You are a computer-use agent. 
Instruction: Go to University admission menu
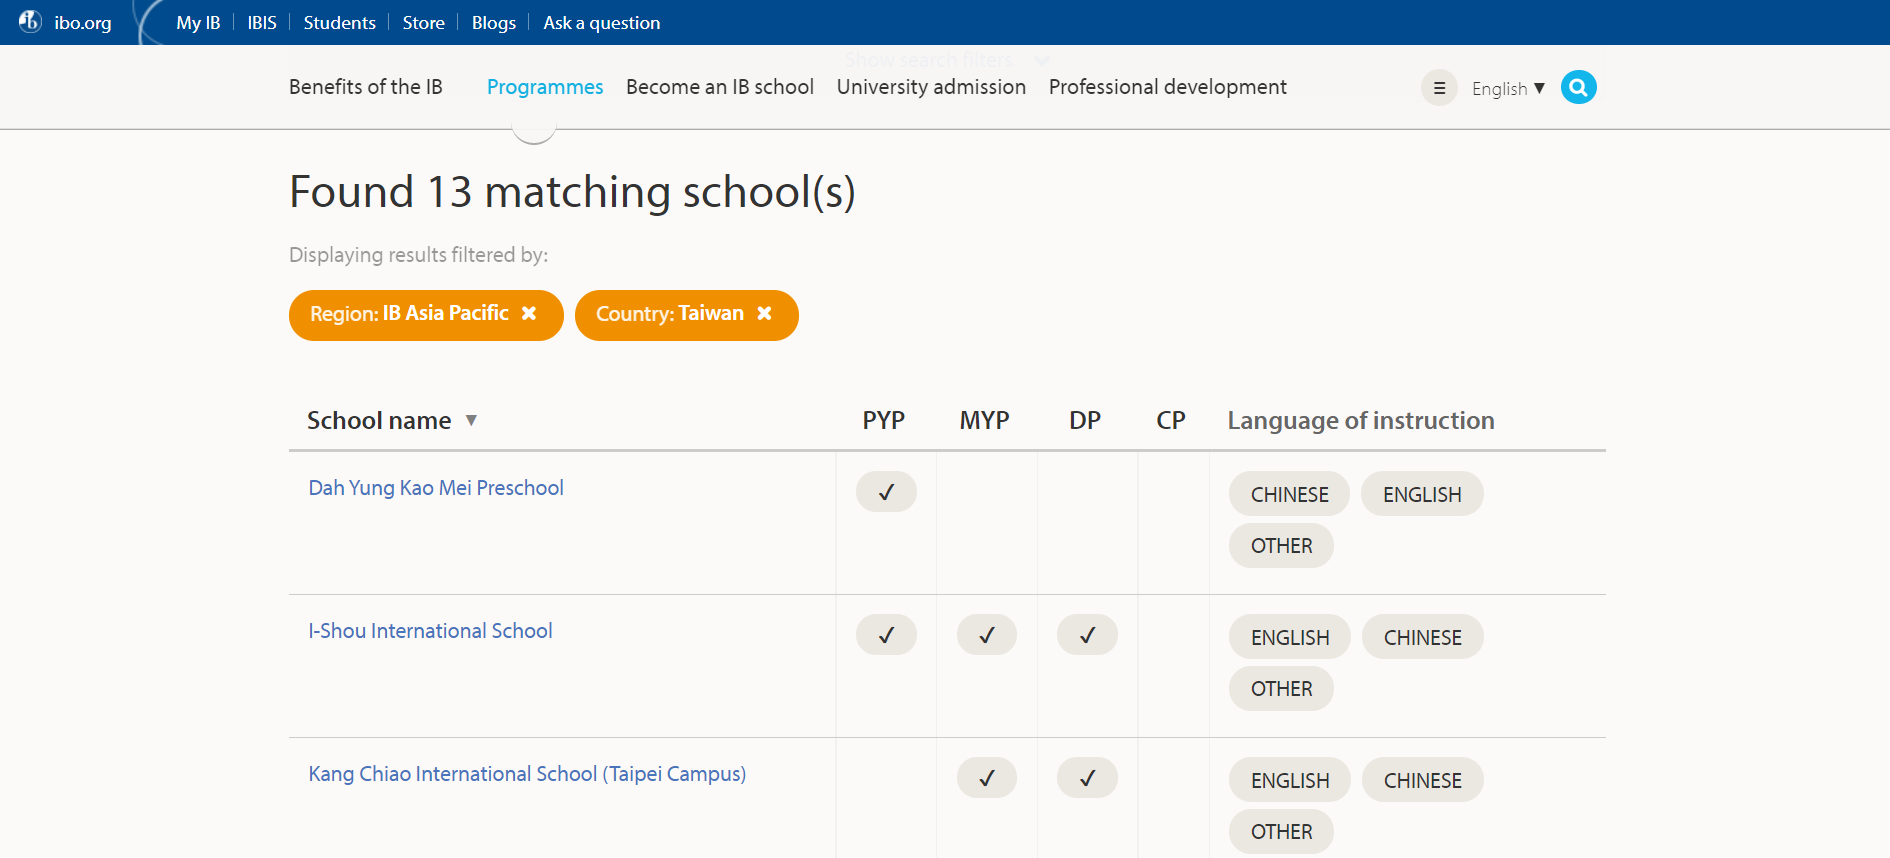pyautogui.click(x=931, y=87)
